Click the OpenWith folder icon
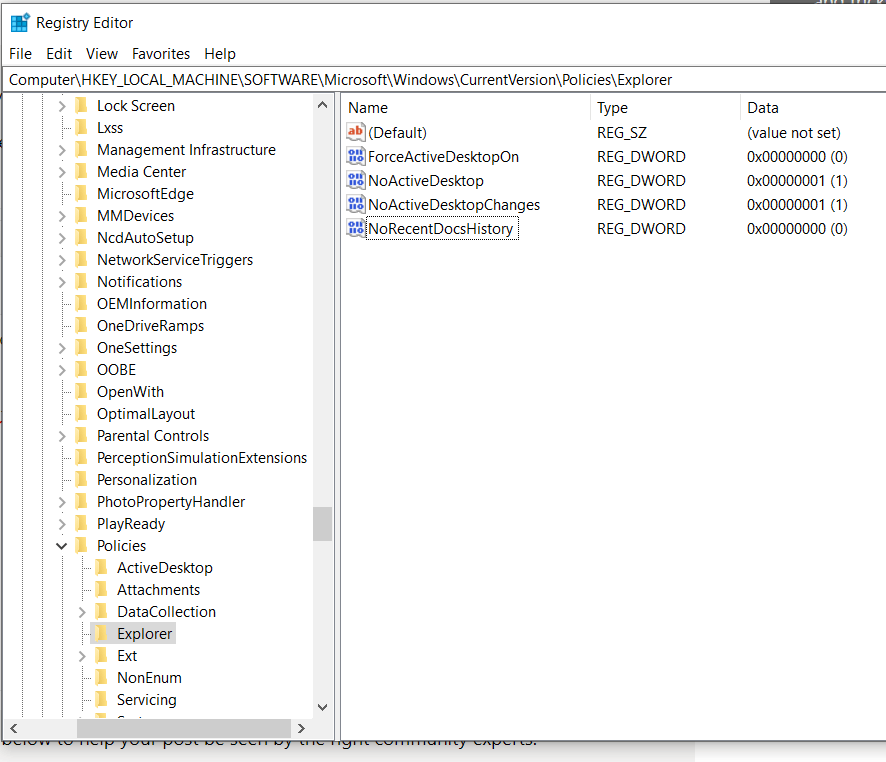 coord(81,391)
